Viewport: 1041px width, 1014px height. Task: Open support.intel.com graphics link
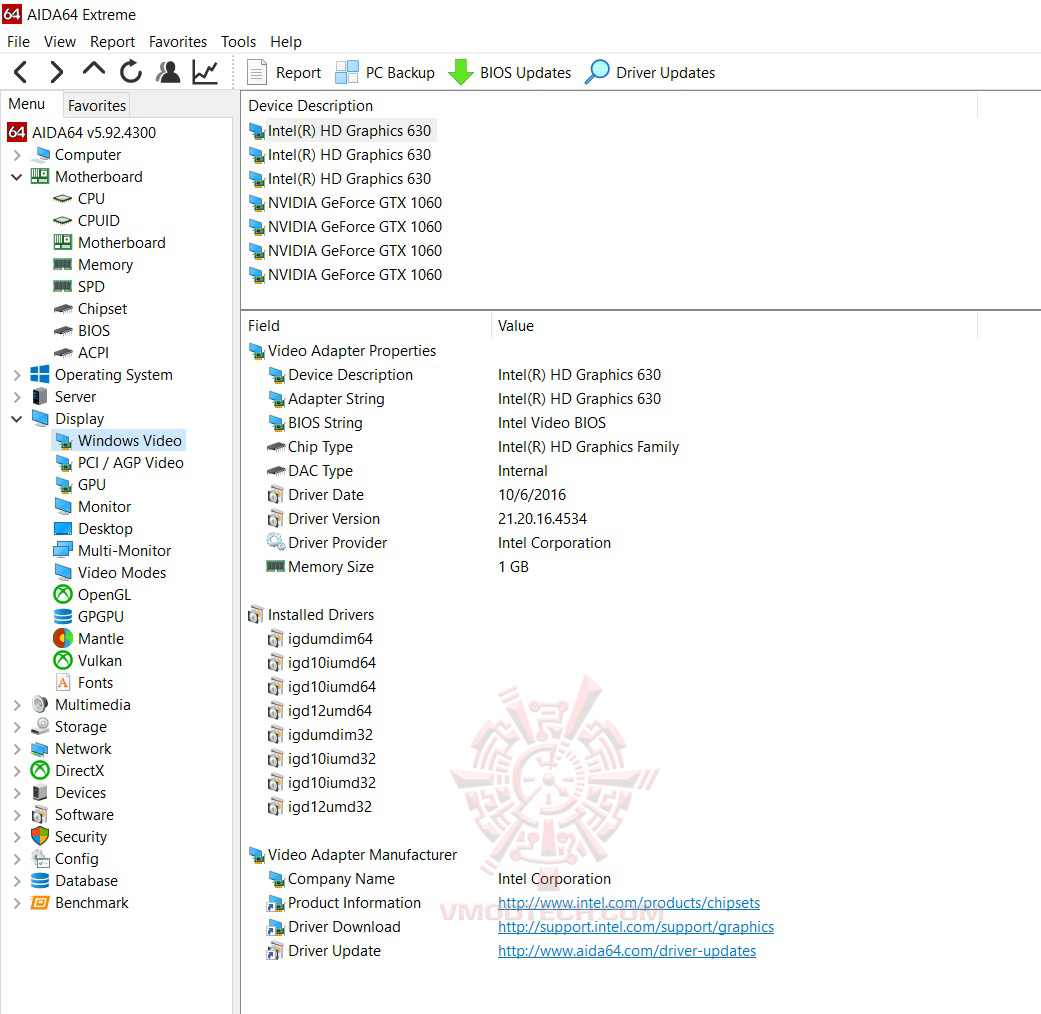(x=636, y=927)
